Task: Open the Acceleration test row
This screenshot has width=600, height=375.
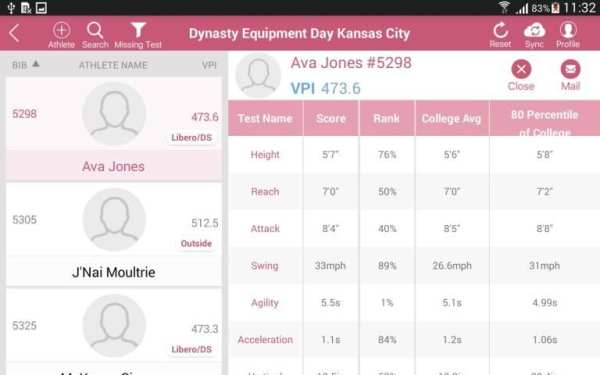Action: click(414, 340)
